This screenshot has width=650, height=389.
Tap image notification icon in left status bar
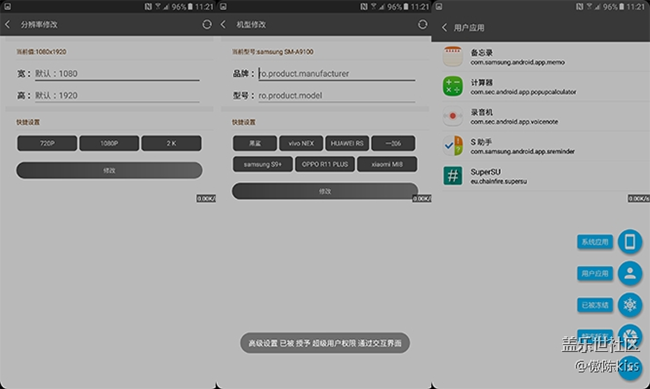point(7,7)
